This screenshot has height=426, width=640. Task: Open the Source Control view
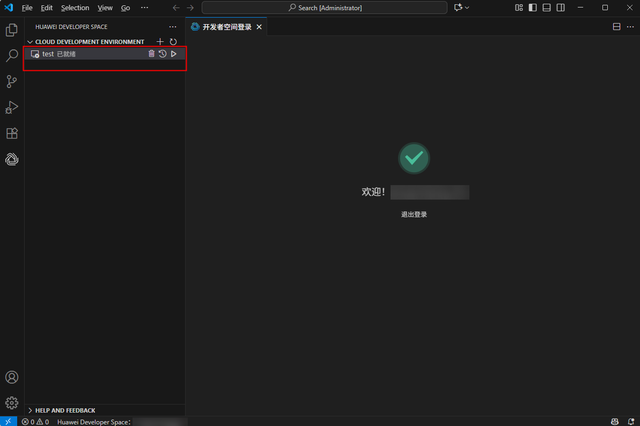12,82
